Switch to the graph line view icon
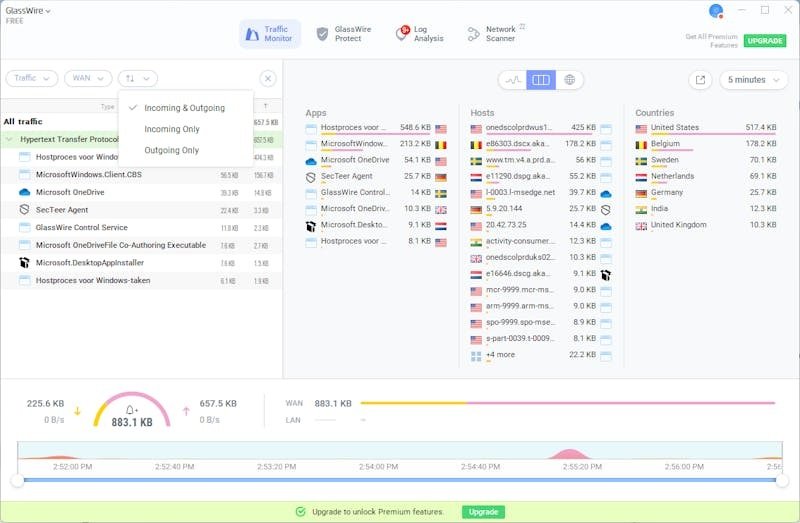Screen dimensions: 800x523 click(x=513, y=80)
